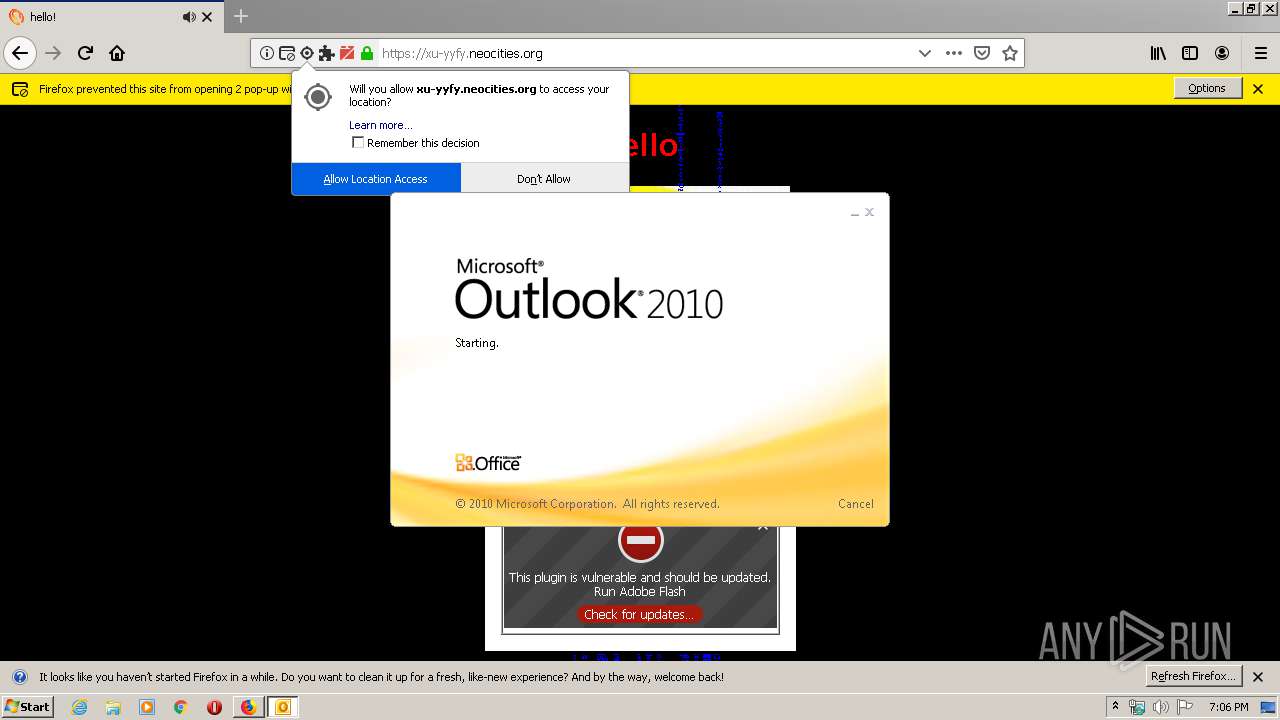The width and height of the screenshot is (1280, 720).
Task: Dismiss the yellow pop-up blocked notification bar
Action: [x=1258, y=89]
